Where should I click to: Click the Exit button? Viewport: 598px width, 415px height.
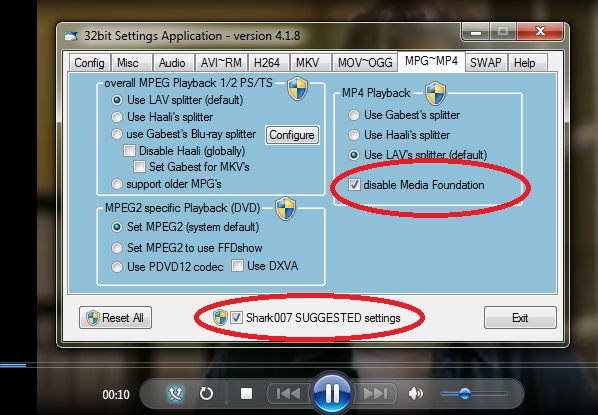pyautogui.click(x=520, y=317)
